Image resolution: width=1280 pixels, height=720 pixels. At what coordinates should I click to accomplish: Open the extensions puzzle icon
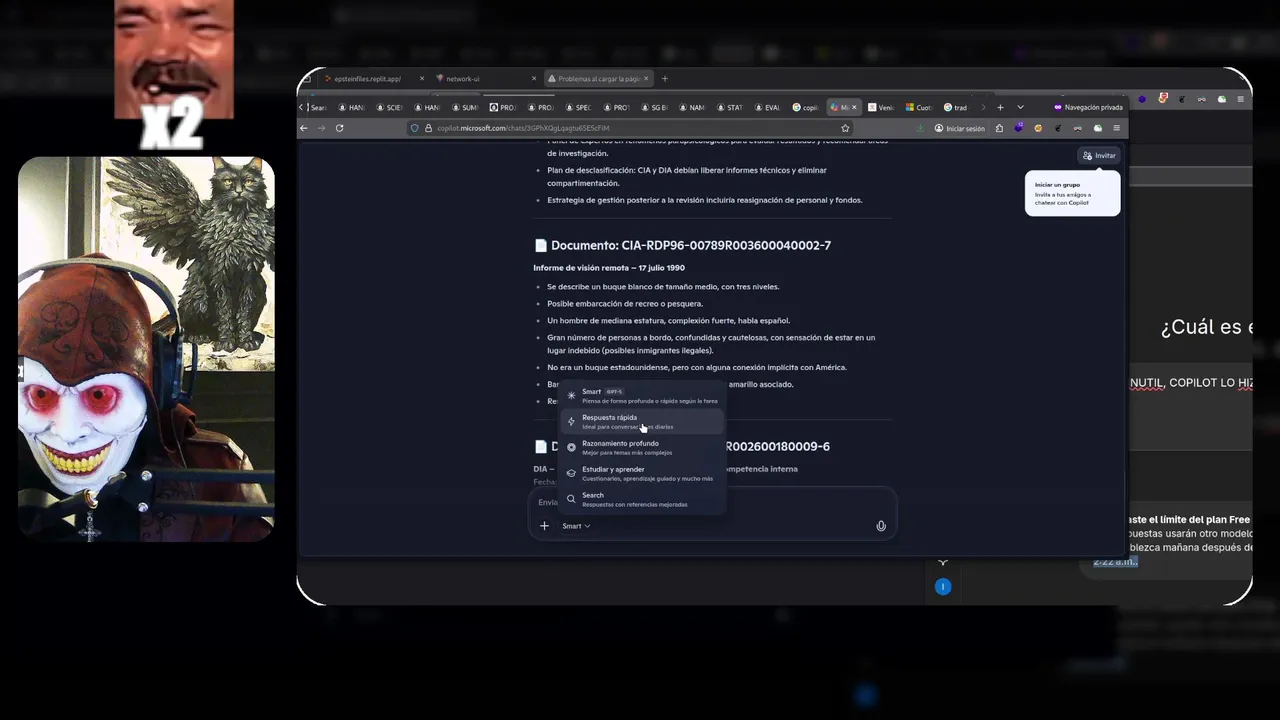click(x=999, y=128)
